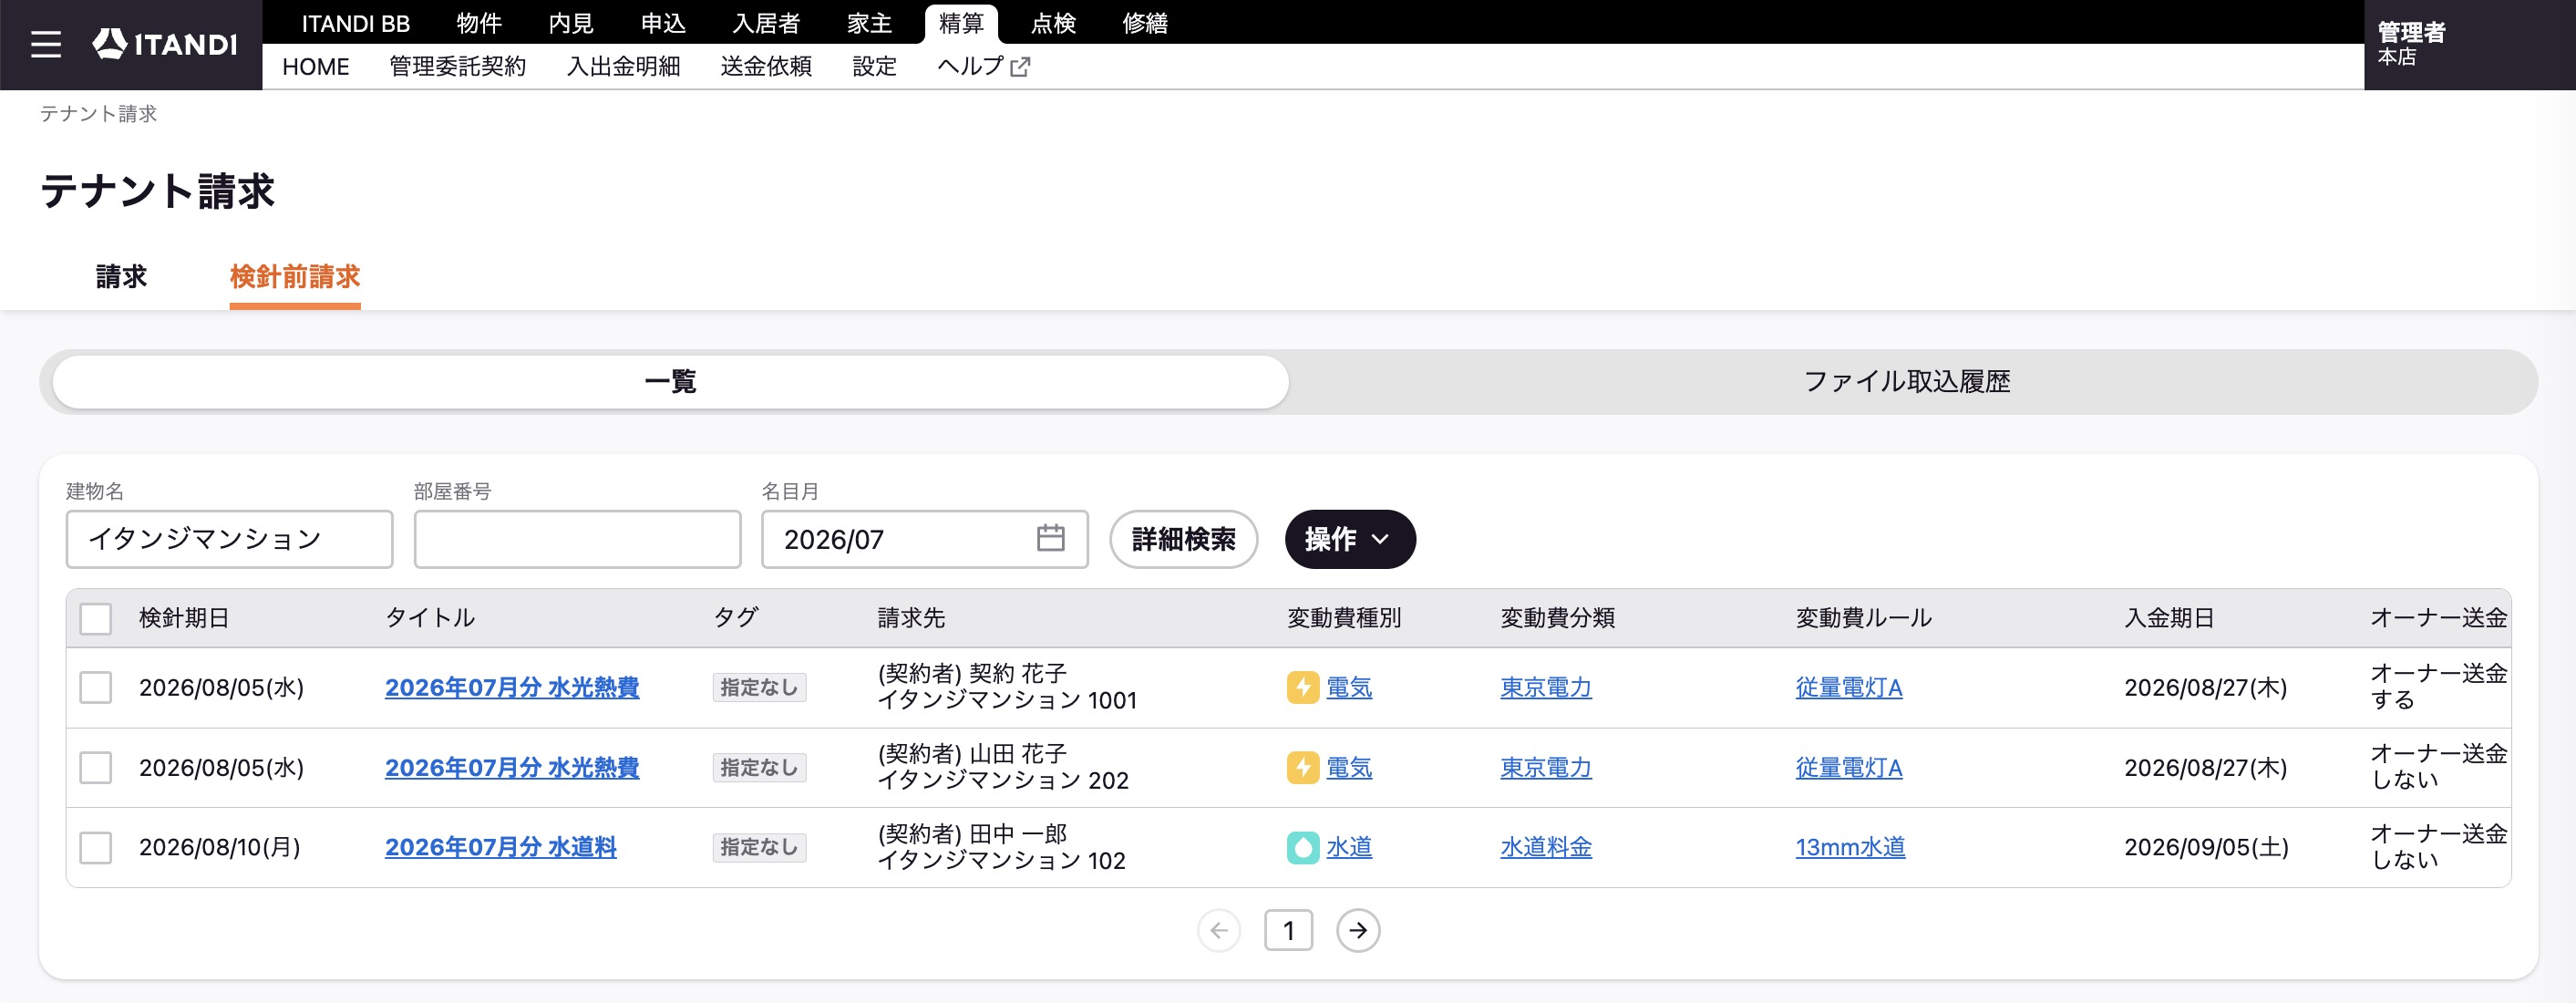Open 入出金明細 page

(623, 67)
